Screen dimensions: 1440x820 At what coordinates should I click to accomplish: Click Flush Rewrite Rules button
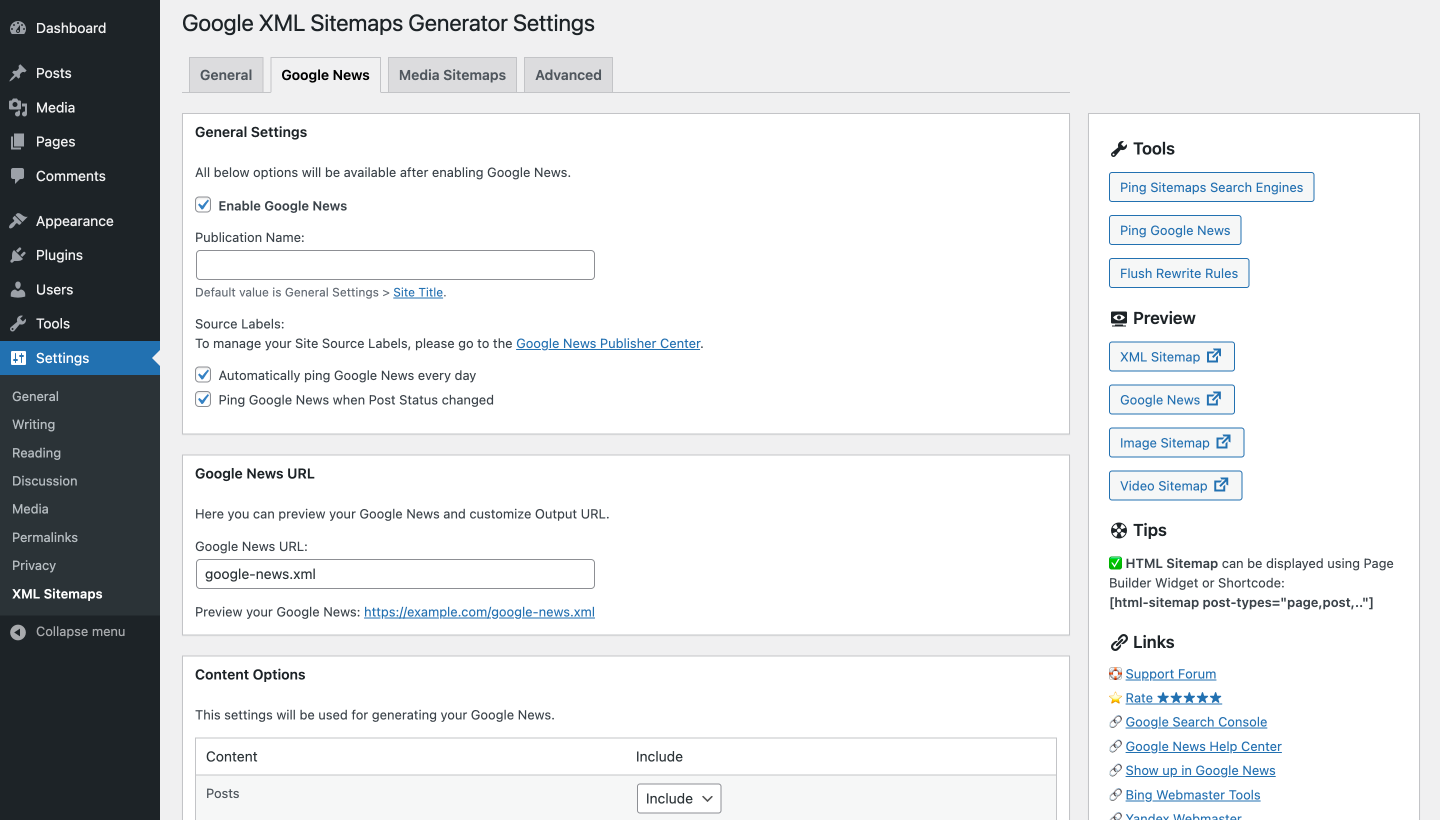pos(1179,273)
